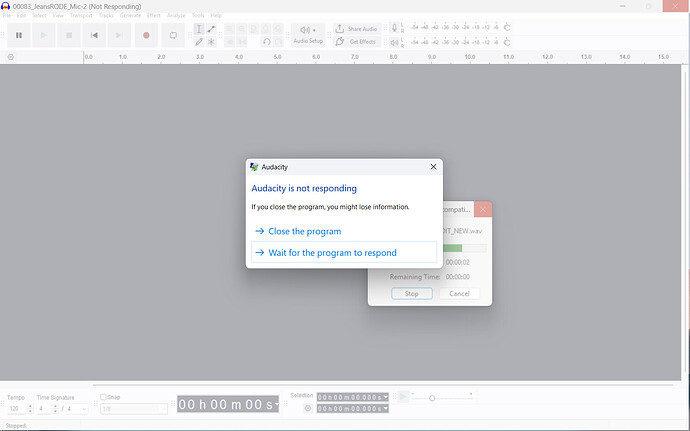Open the snap interval 1/8 dropdown
The height and width of the screenshot is (431, 690).
[134, 409]
